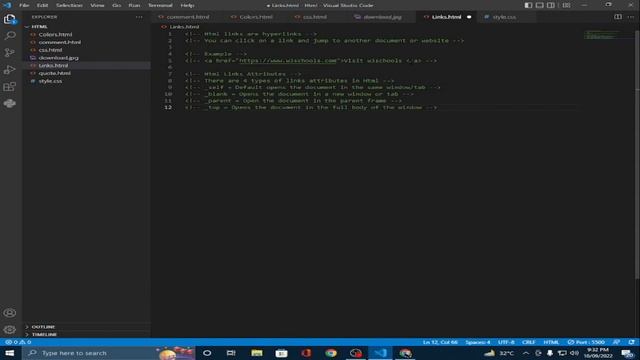
Task: Click the feedback icon in the status bar
Action: click(616, 342)
